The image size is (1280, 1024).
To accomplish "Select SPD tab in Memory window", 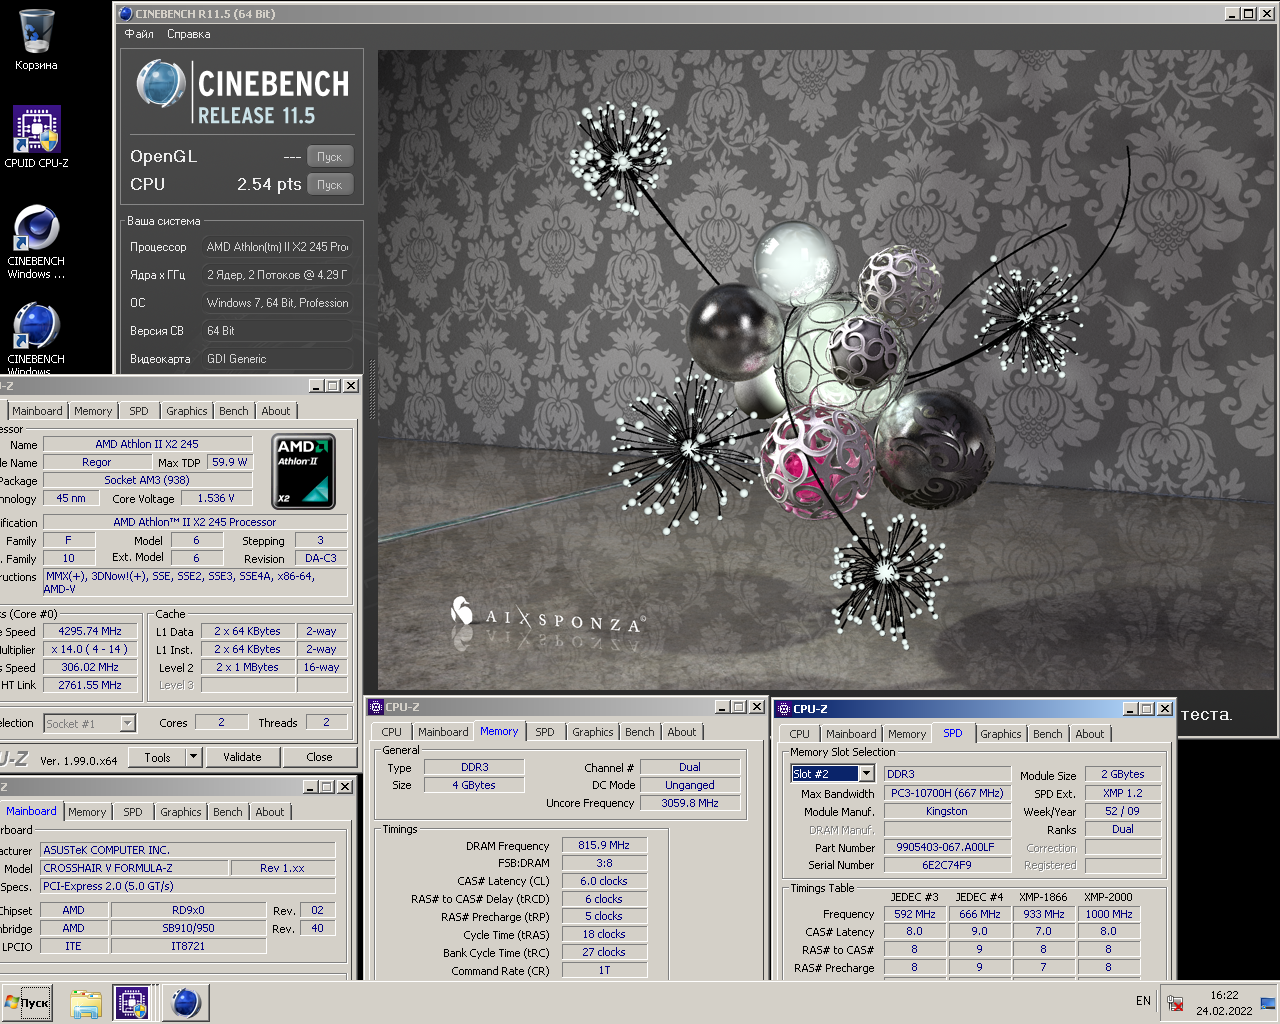I will [545, 732].
